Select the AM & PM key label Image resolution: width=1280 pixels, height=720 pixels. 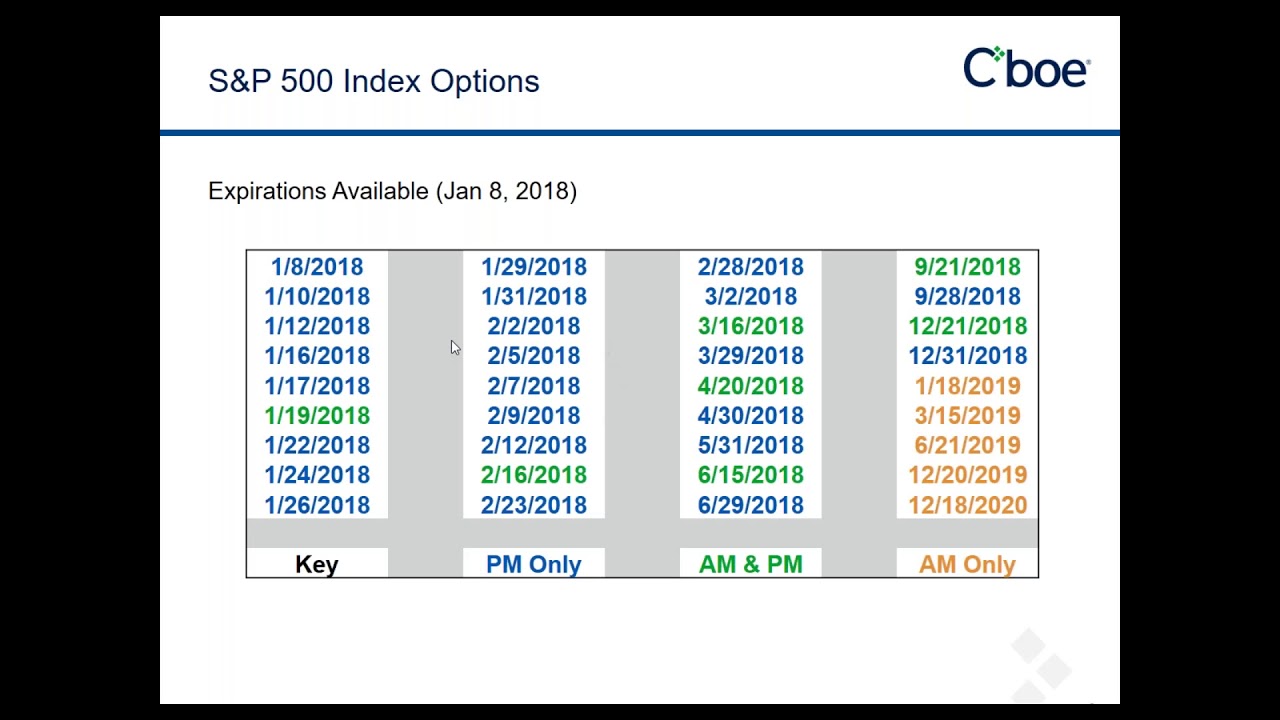(x=751, y=565)
